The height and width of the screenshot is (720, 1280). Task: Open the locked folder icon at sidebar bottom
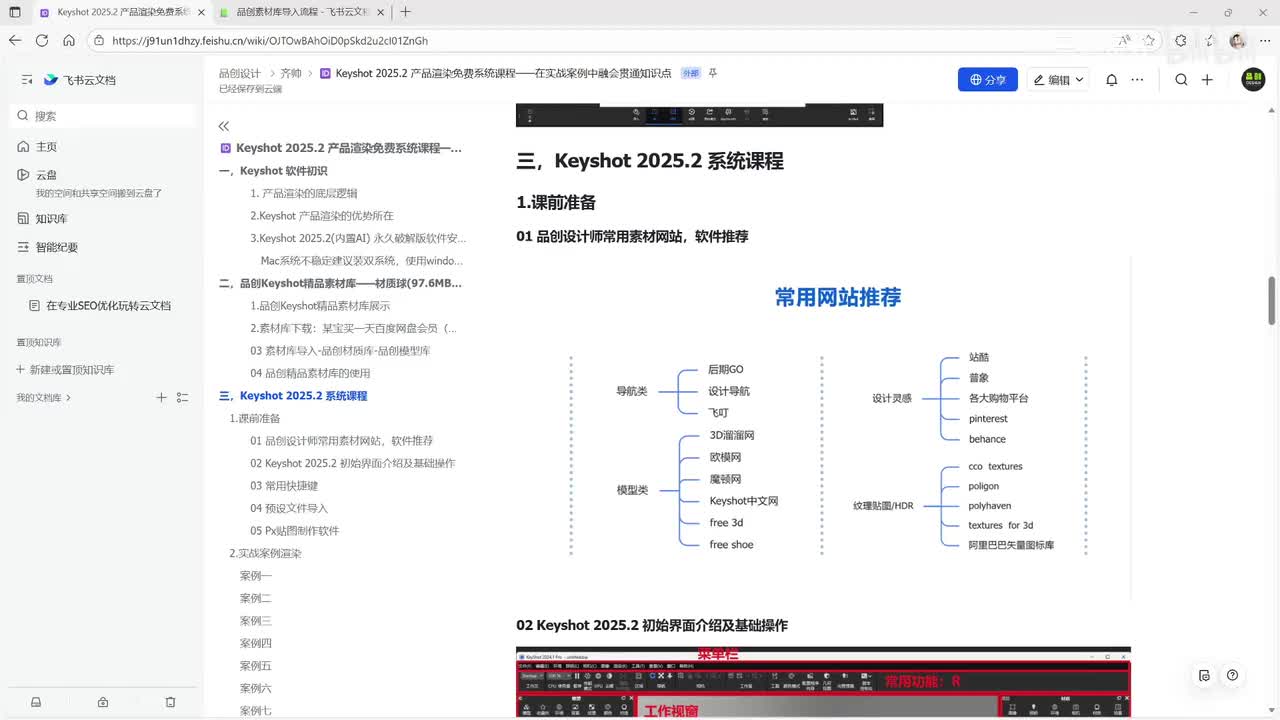[103, 703]
